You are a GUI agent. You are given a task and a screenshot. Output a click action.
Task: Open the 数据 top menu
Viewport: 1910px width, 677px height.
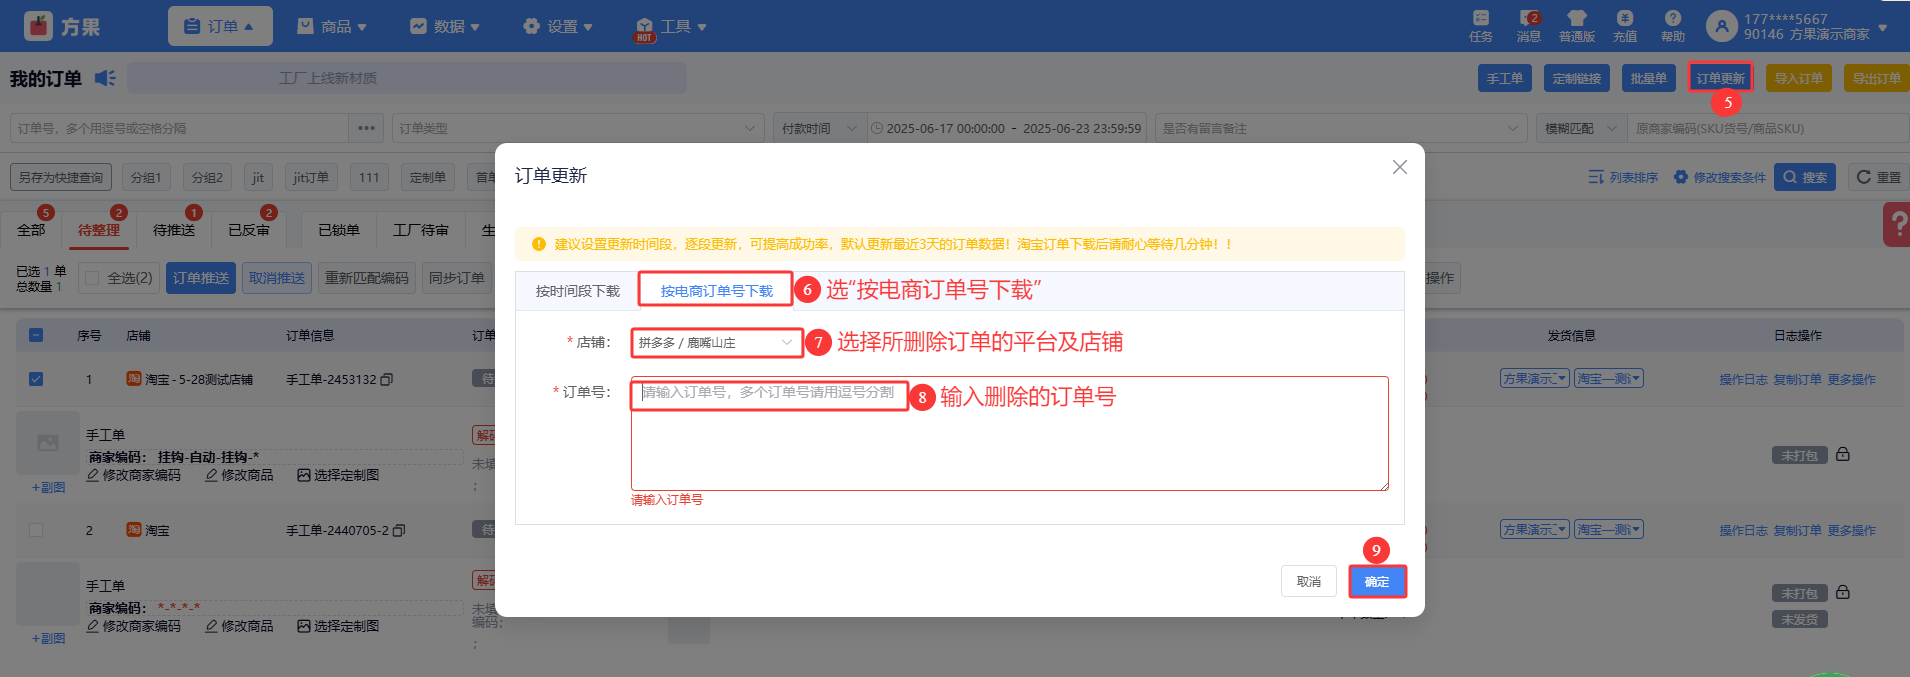pos(445,26)
